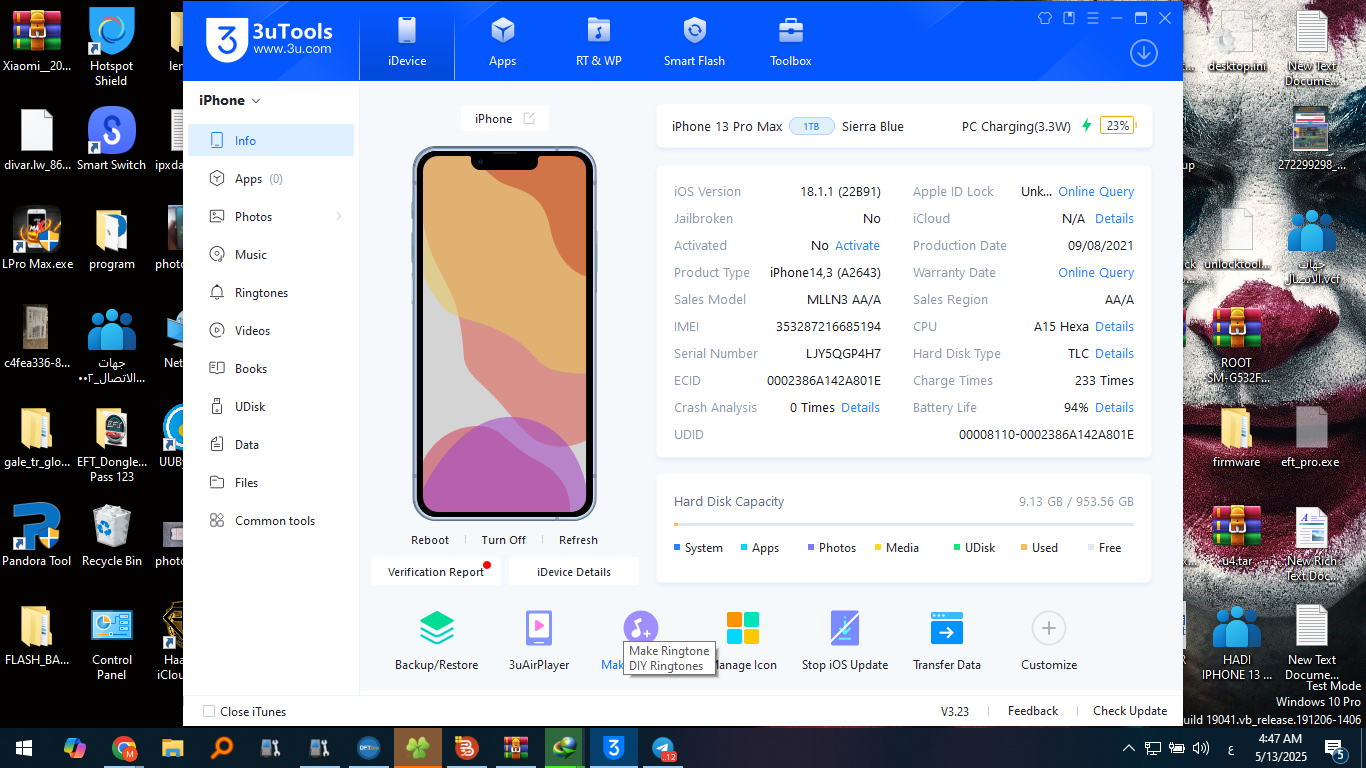The height and width of the screenshot is (768, 1366).
Task: Click the Battery Life Details link
Action: (1114, 407)
